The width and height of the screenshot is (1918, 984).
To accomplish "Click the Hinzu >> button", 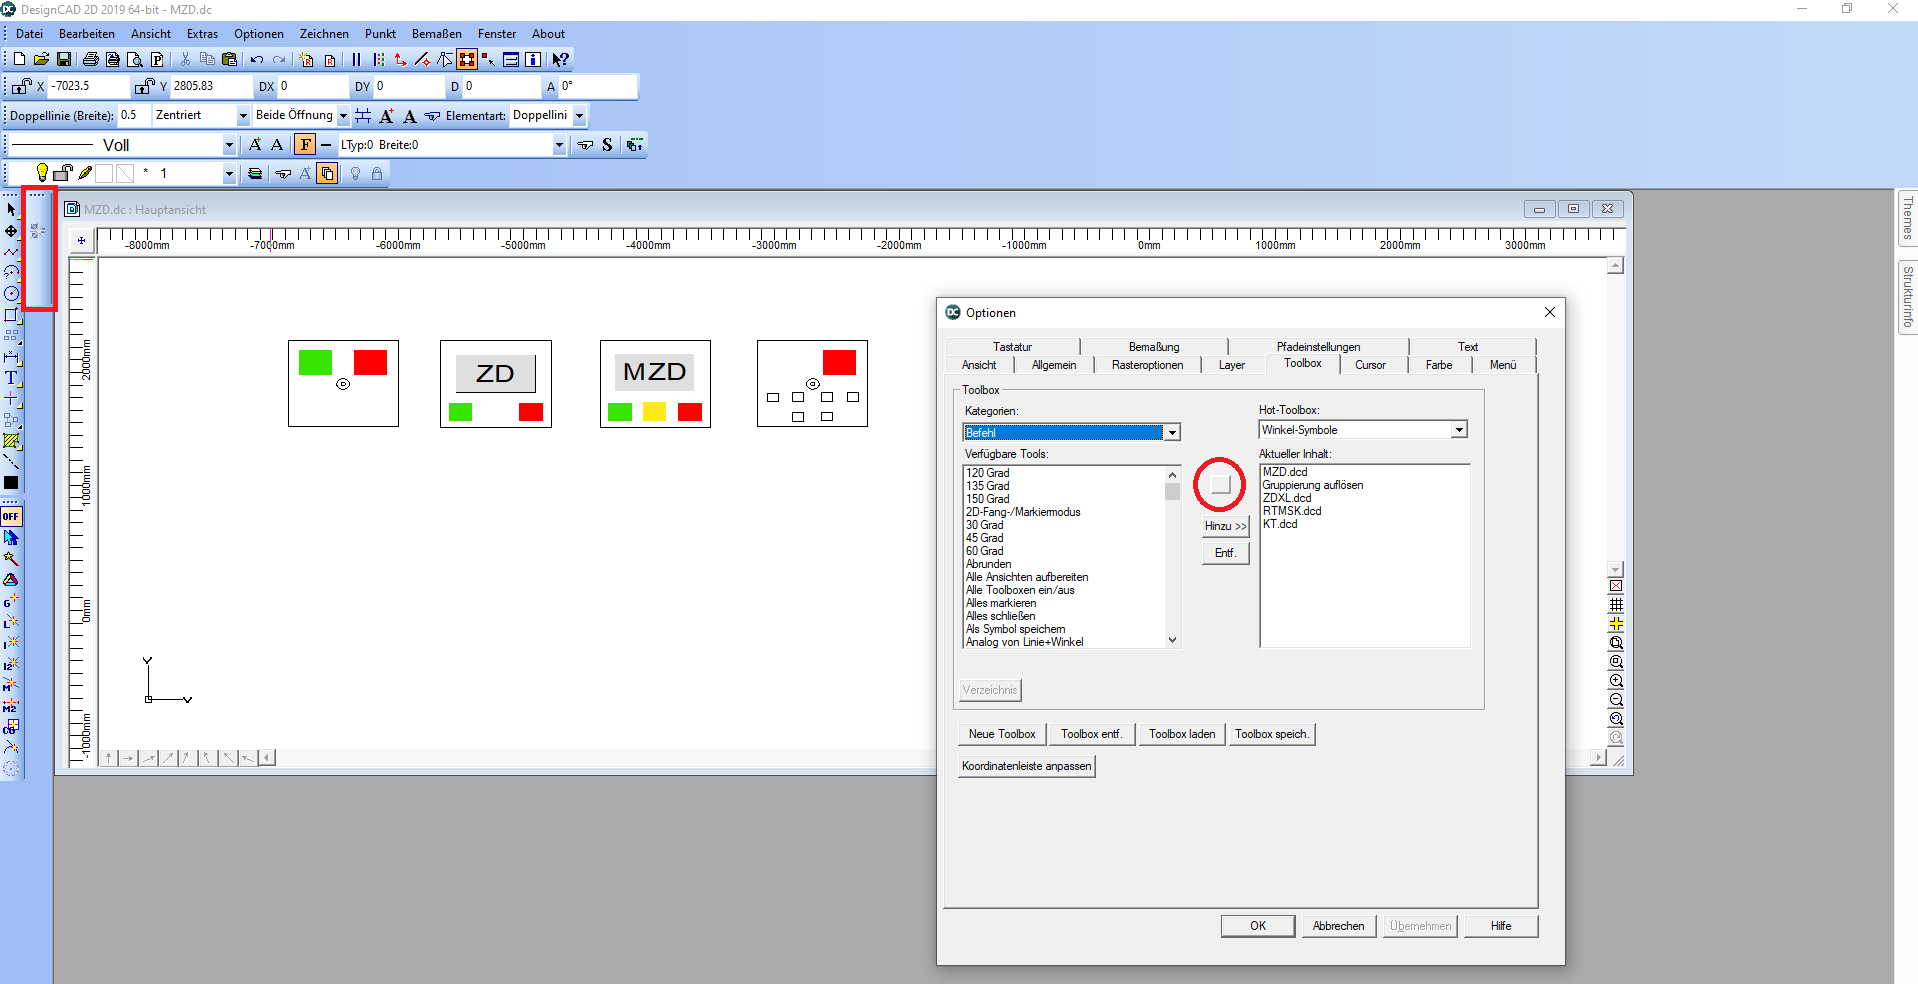I will (x=1225, y=526).
